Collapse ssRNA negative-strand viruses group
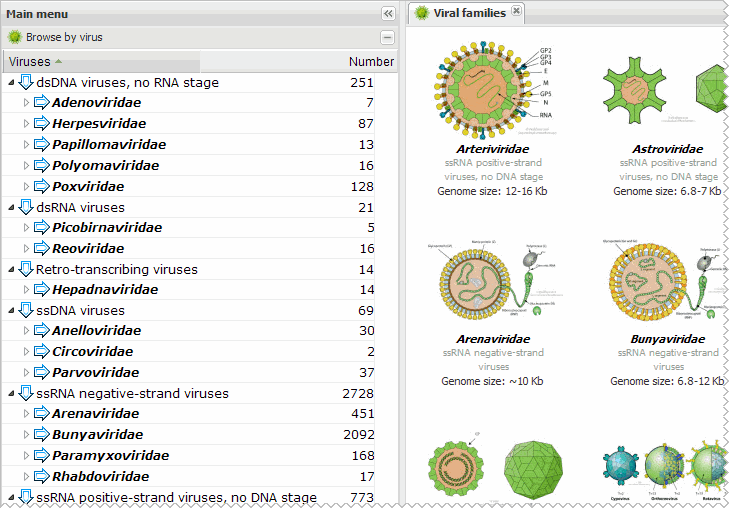 click(x=11, y=393)
